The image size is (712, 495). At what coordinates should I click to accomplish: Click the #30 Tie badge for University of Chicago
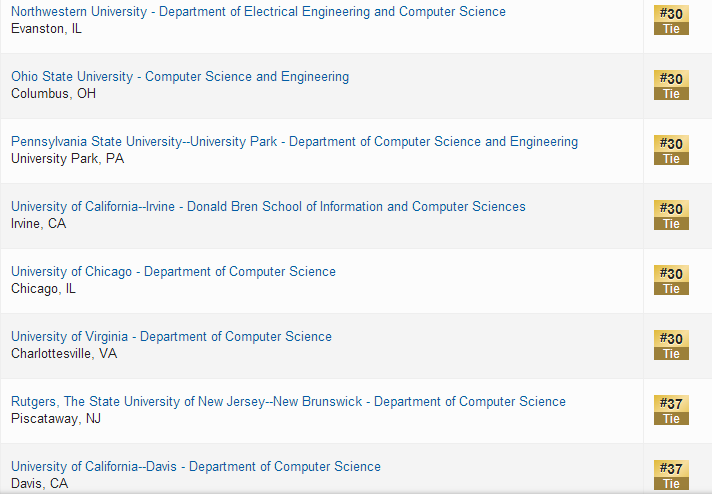point(671,280)
